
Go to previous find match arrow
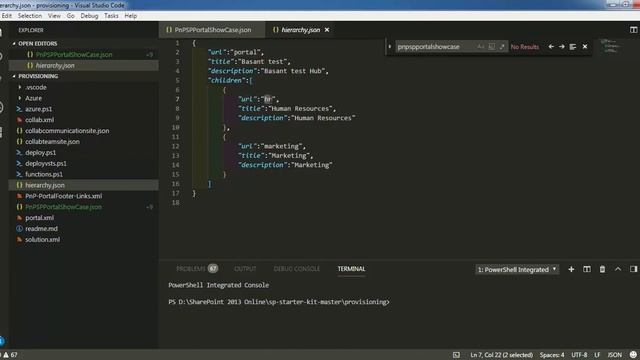tap(551, 47)
